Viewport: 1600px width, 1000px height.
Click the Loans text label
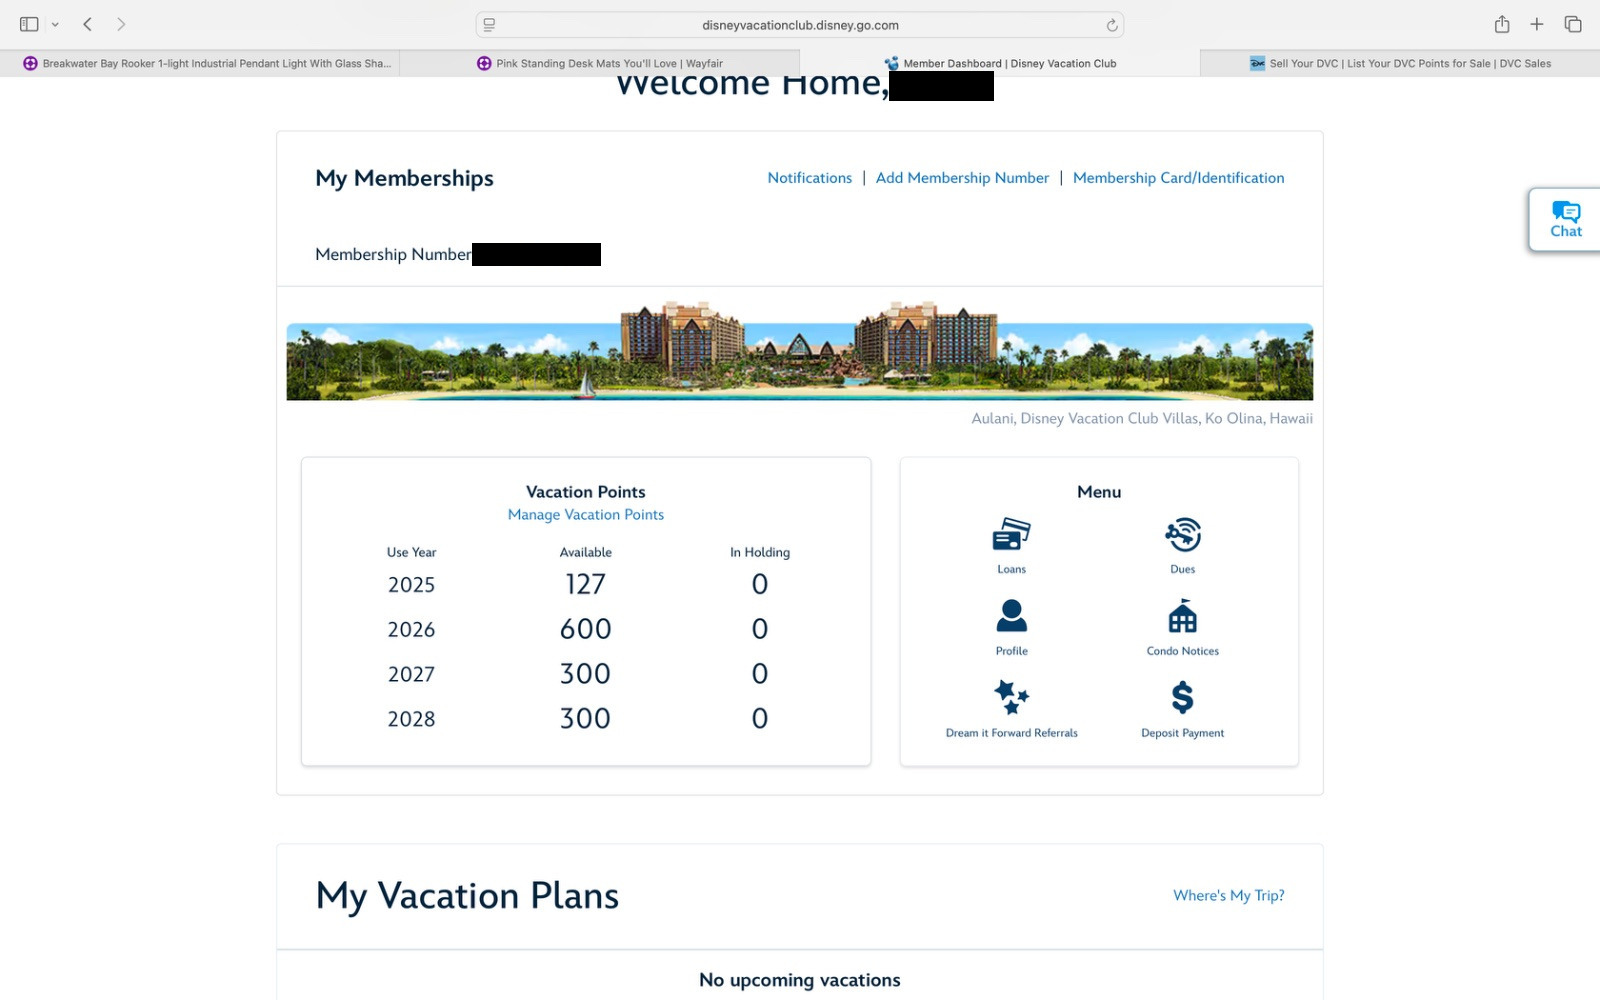[1011, 569]
